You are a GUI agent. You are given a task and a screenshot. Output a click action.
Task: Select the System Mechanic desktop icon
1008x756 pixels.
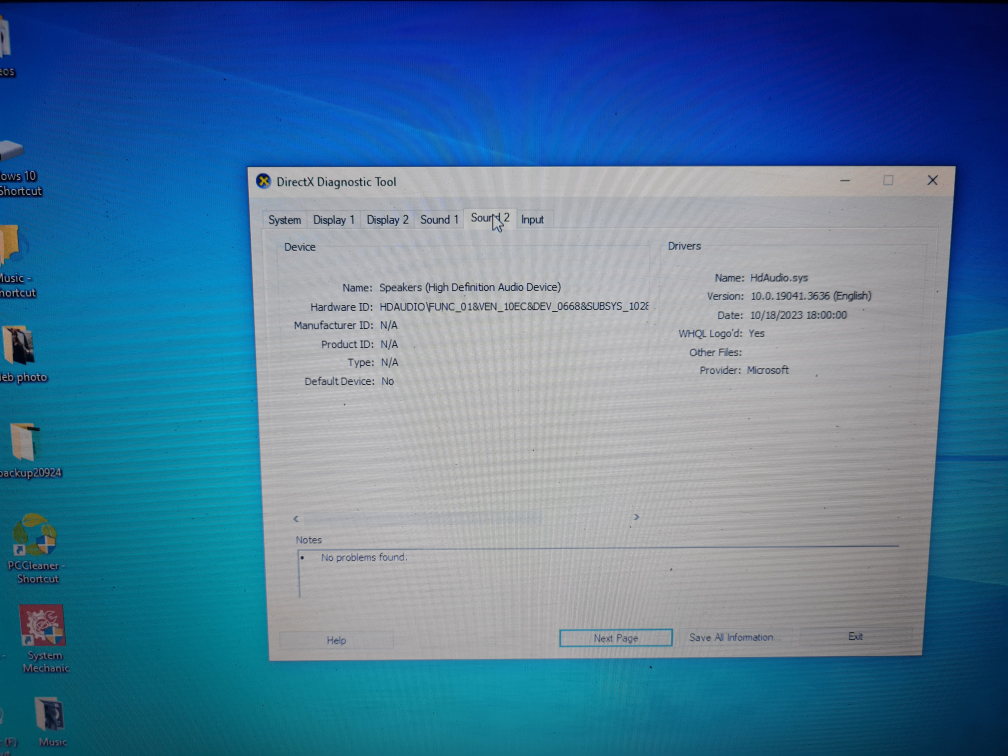(x=43, y=639)
